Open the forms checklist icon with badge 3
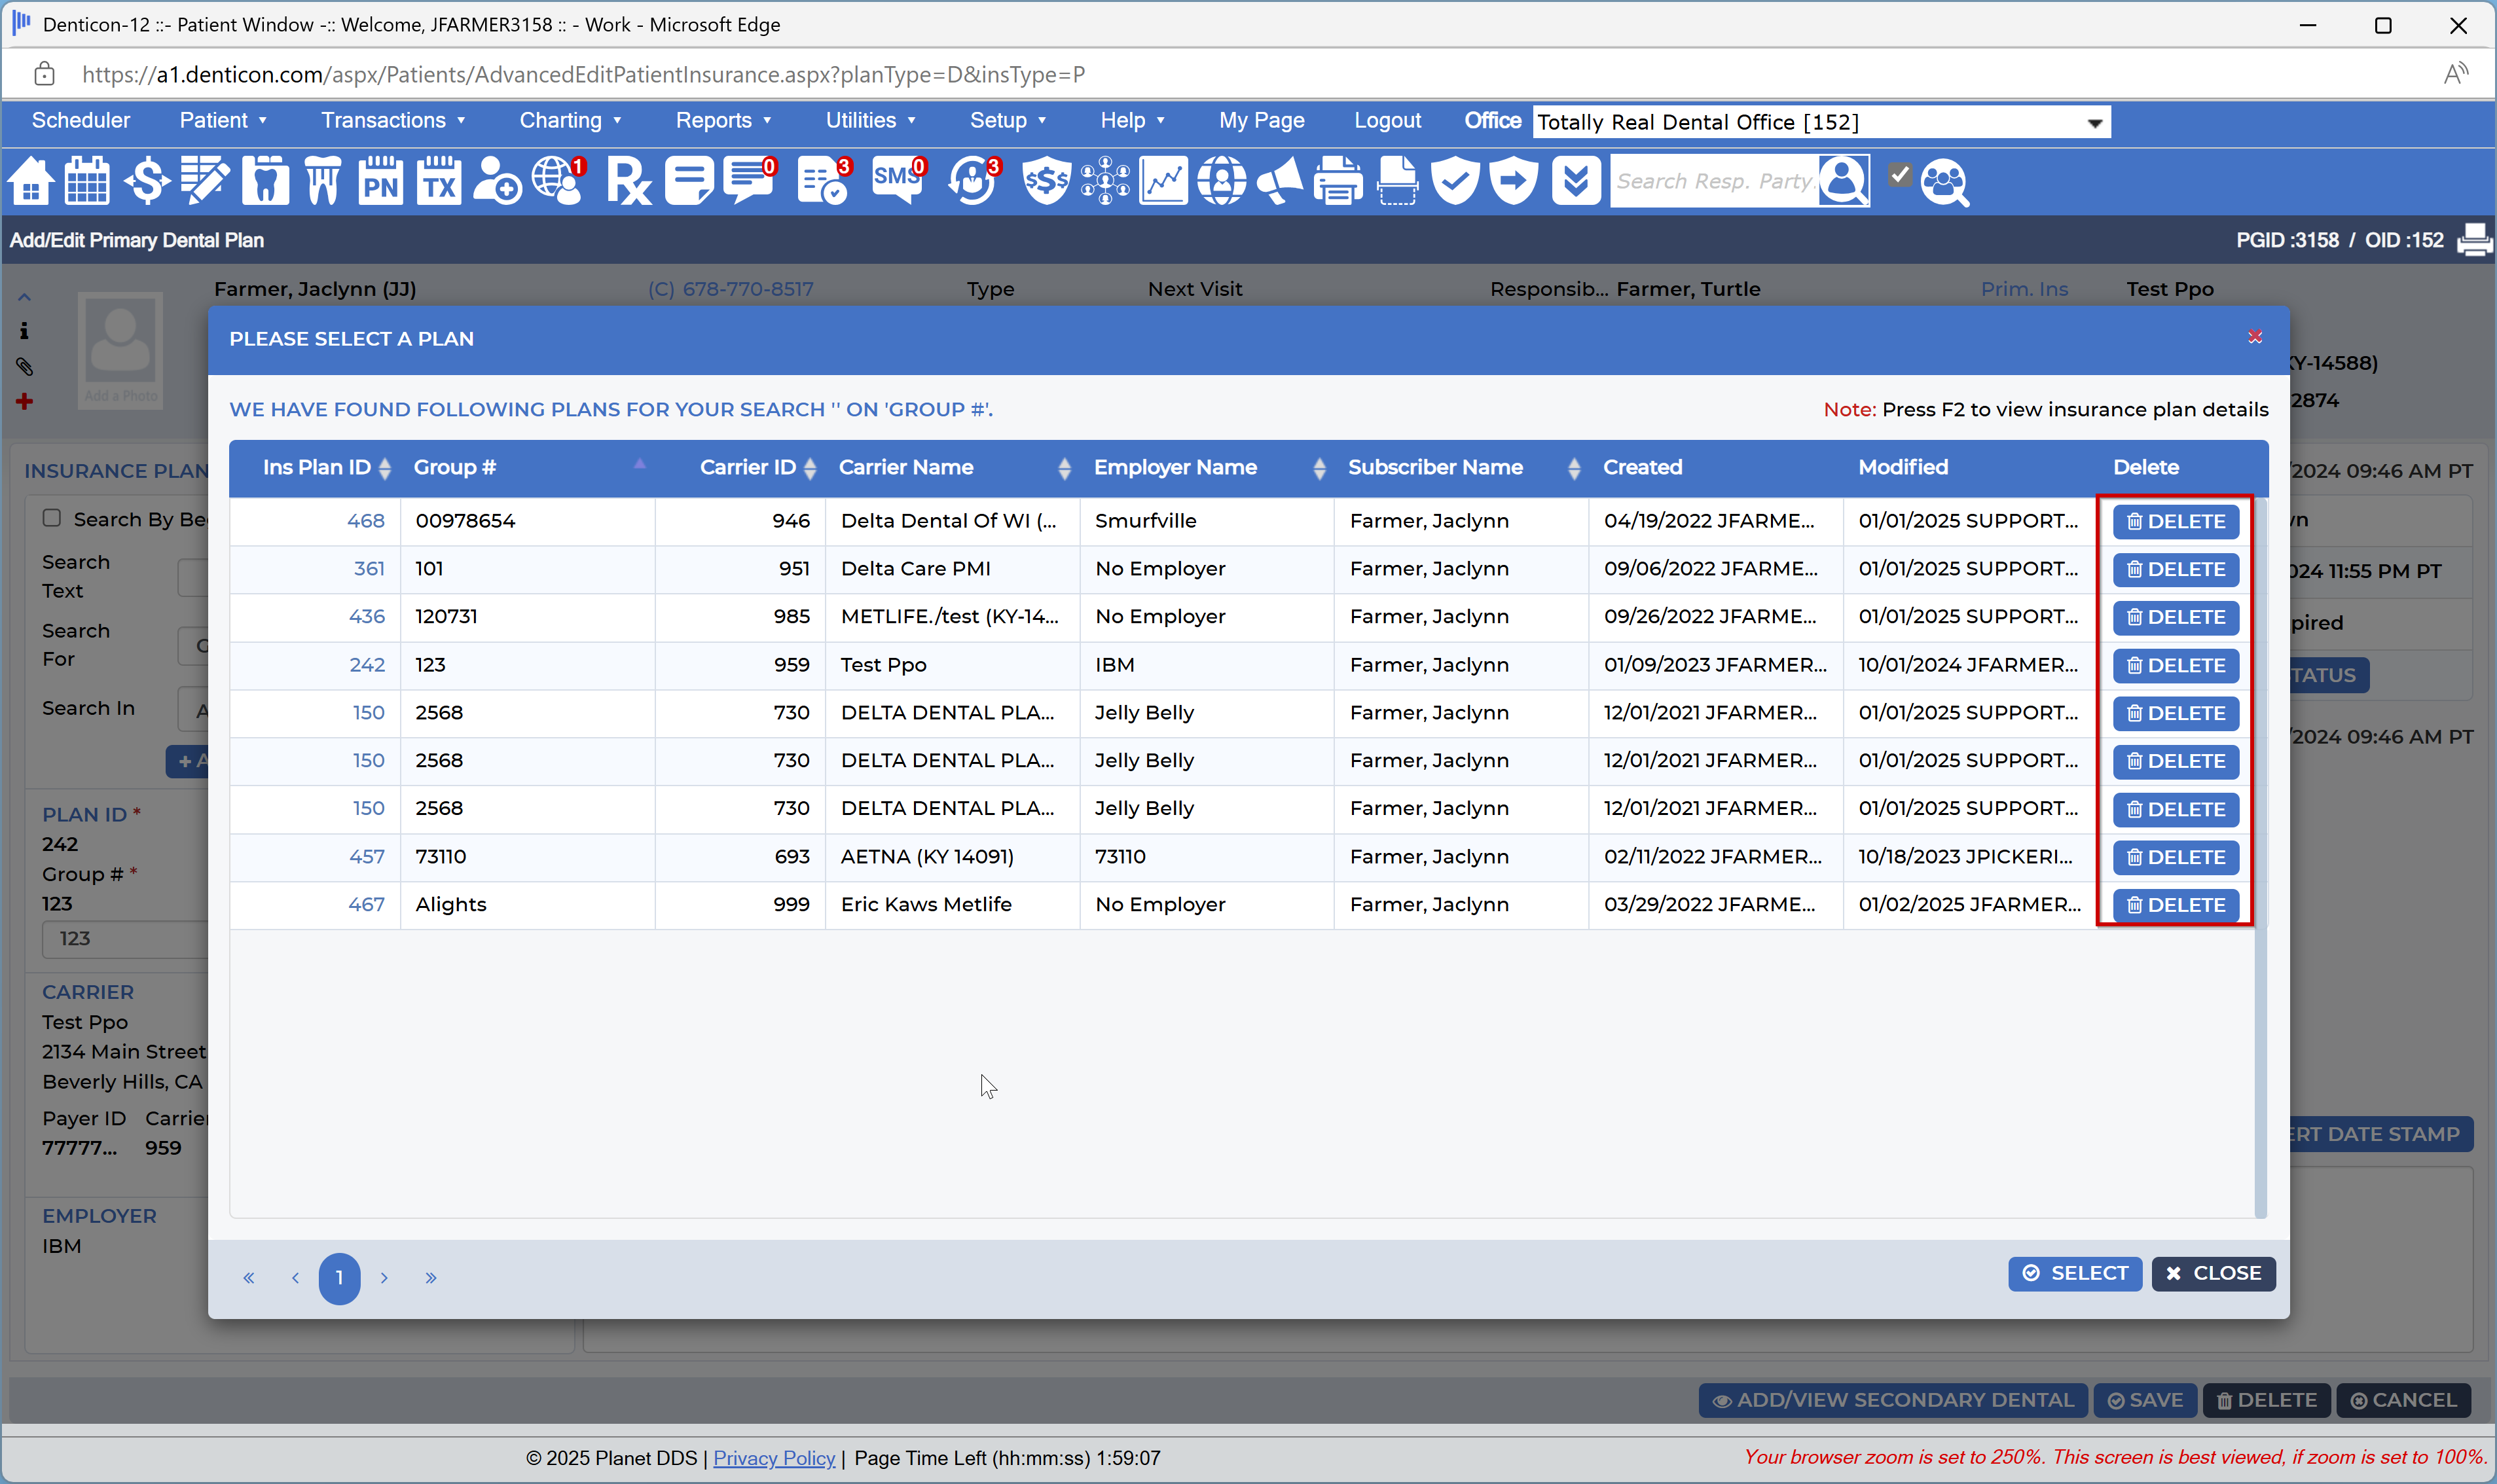Viewport: 2497px width, 1484px height. 824,181
